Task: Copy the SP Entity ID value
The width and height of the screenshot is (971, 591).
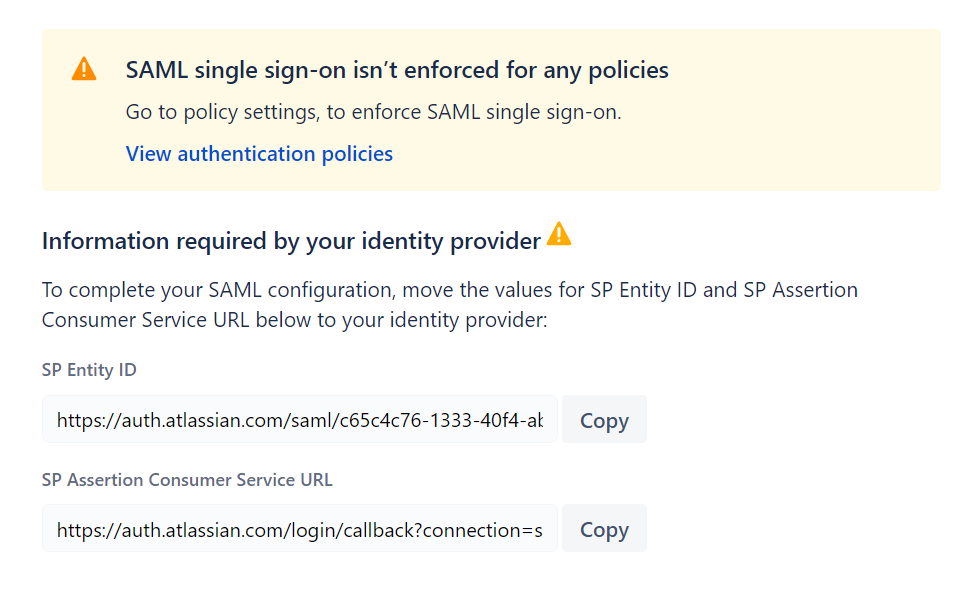Action: [604, 419]
